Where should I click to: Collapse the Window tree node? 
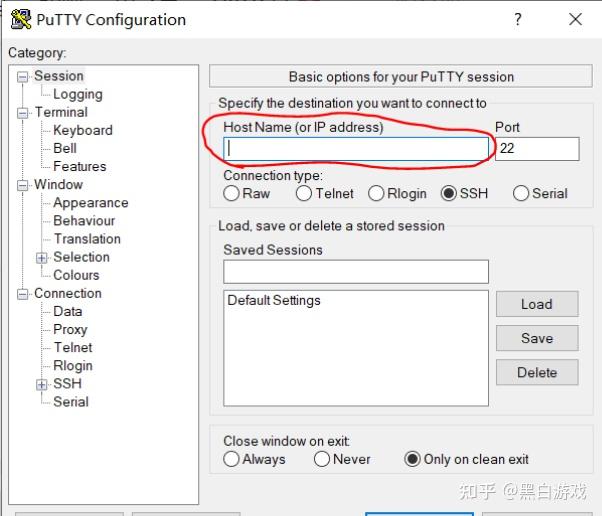(23, 185)
